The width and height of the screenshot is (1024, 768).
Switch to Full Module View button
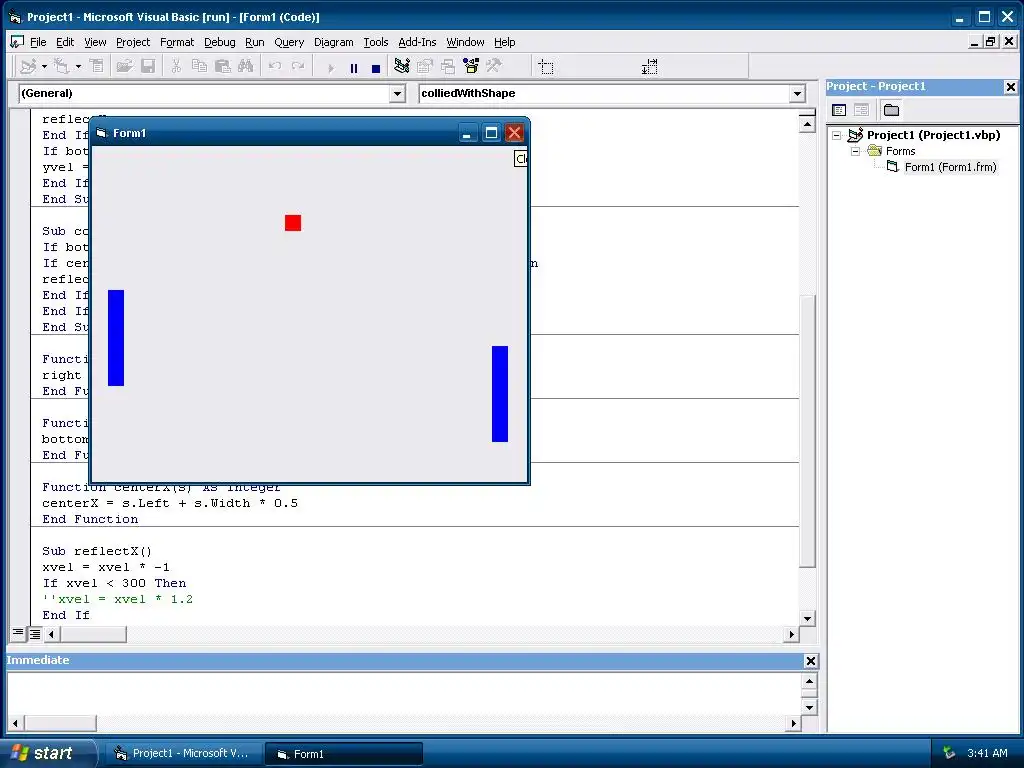coord(35,633)
